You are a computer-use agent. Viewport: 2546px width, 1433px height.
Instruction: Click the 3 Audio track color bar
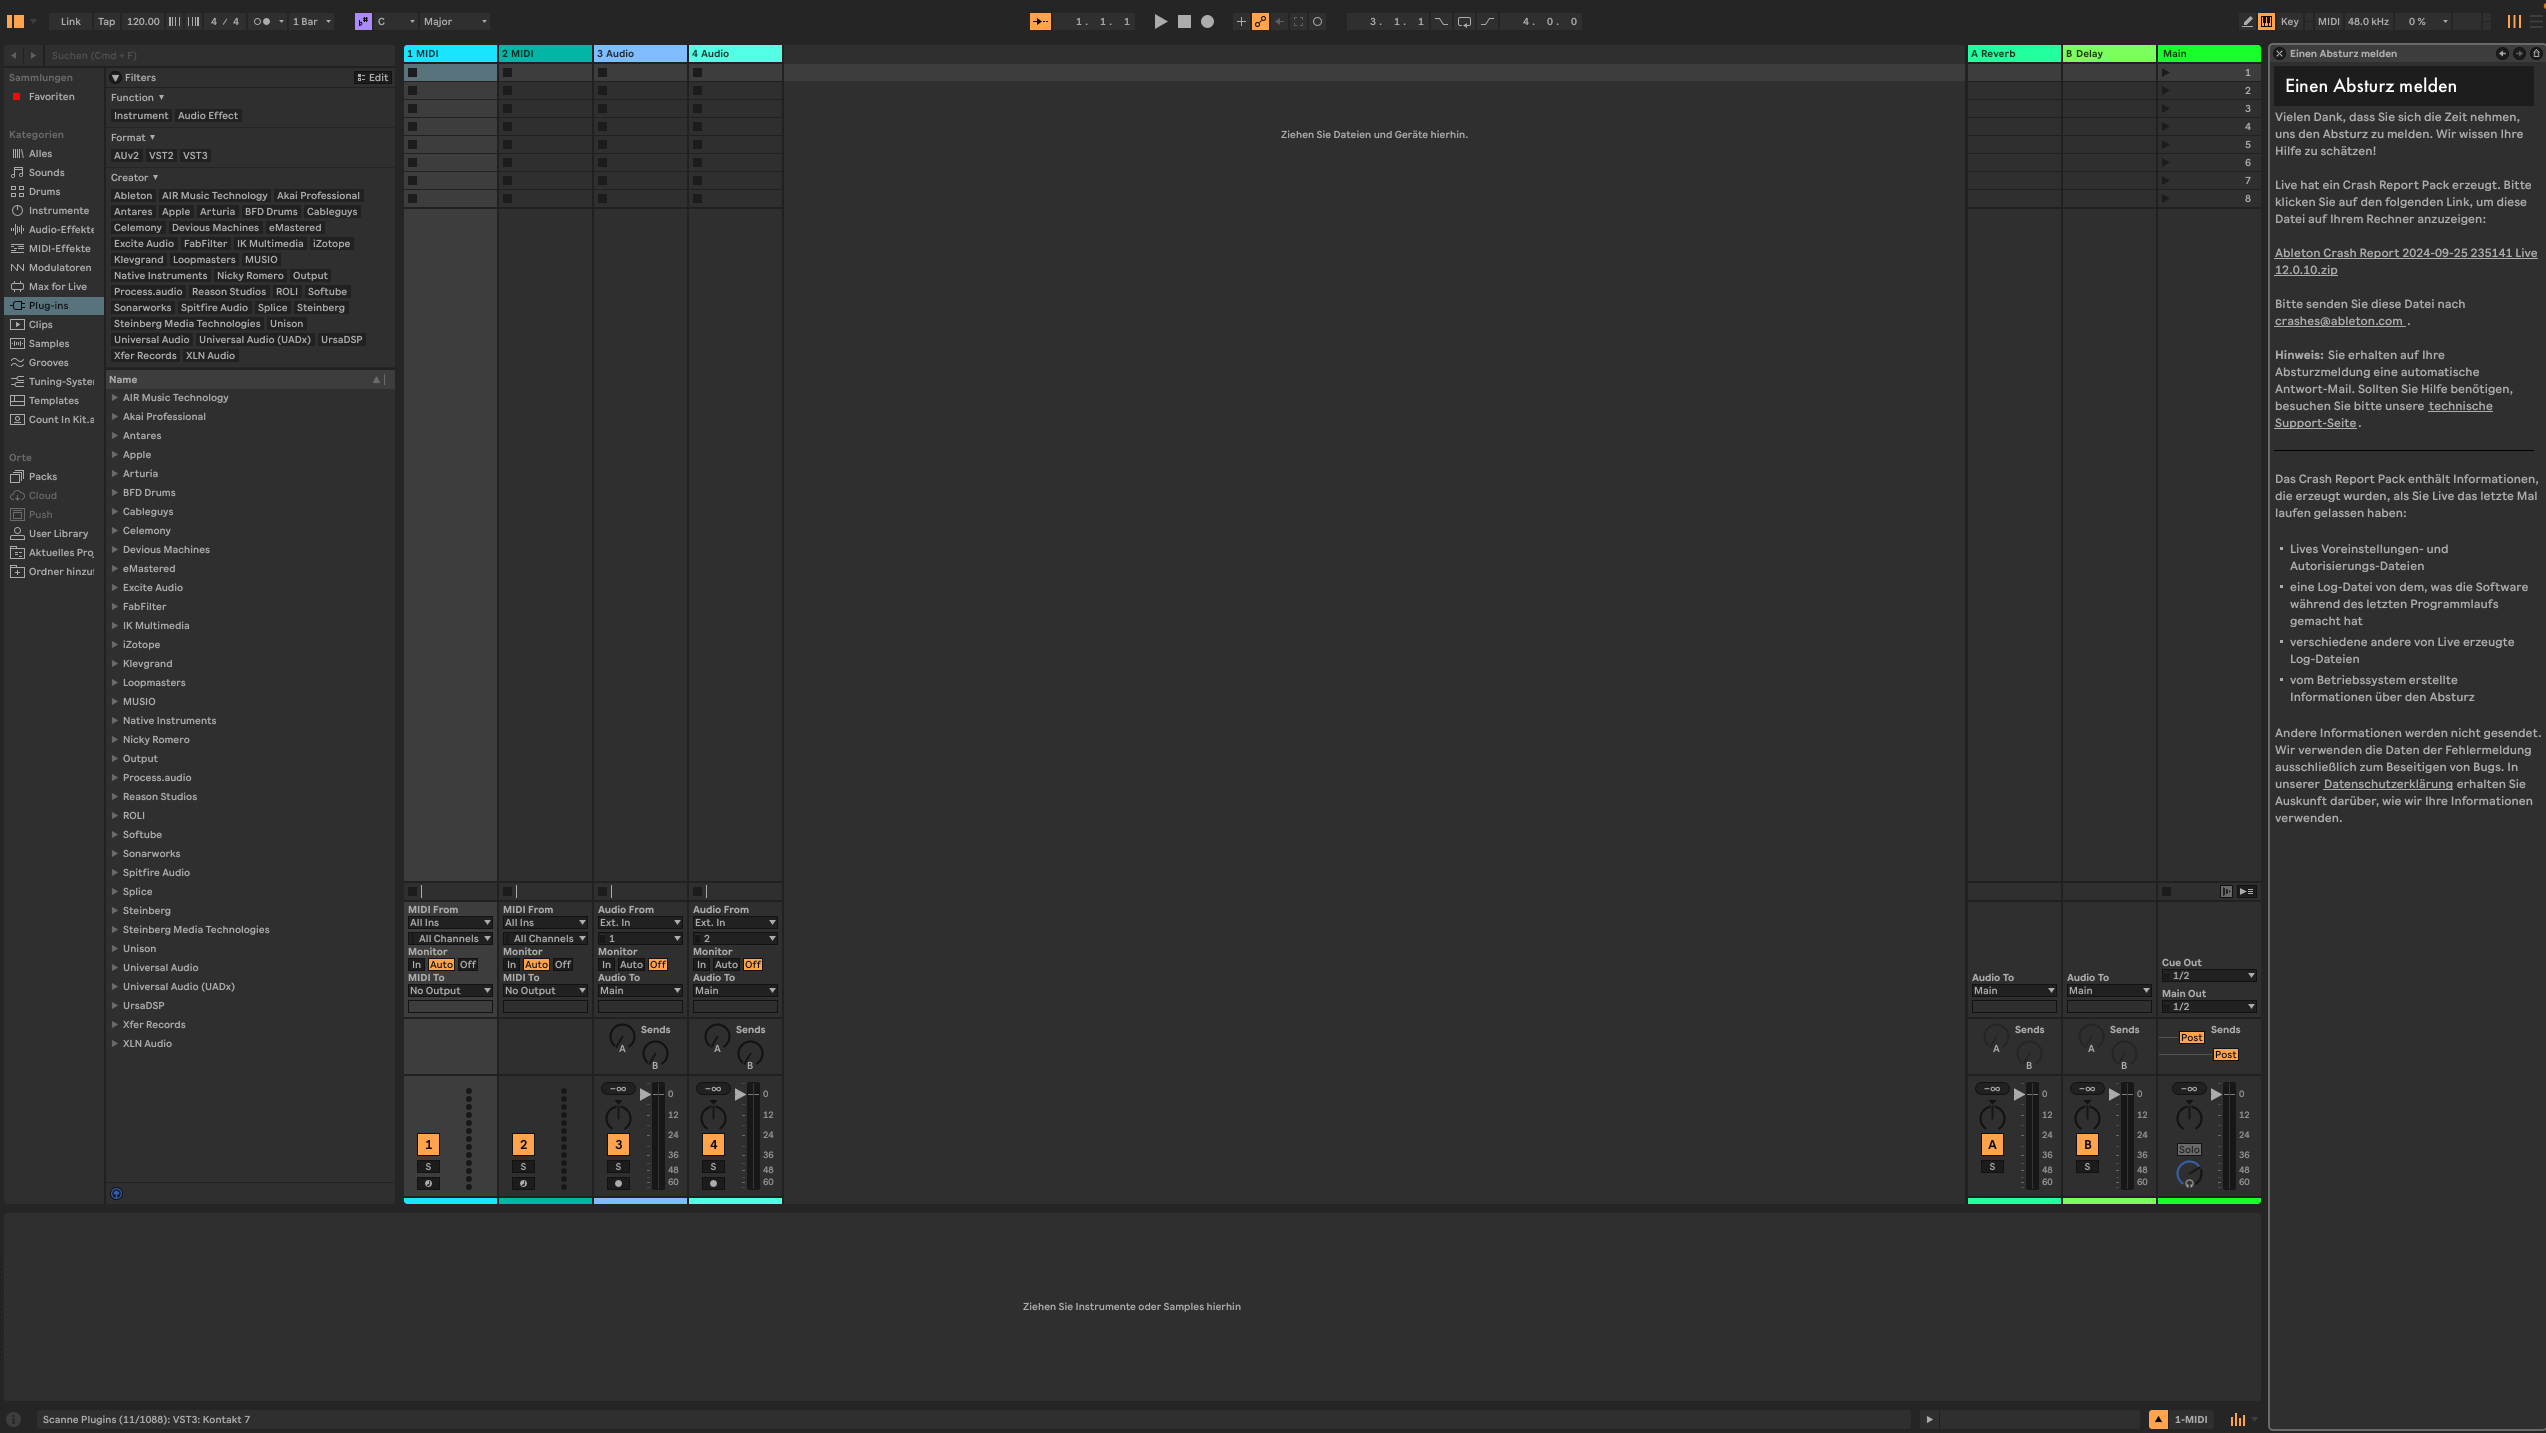640,1201
